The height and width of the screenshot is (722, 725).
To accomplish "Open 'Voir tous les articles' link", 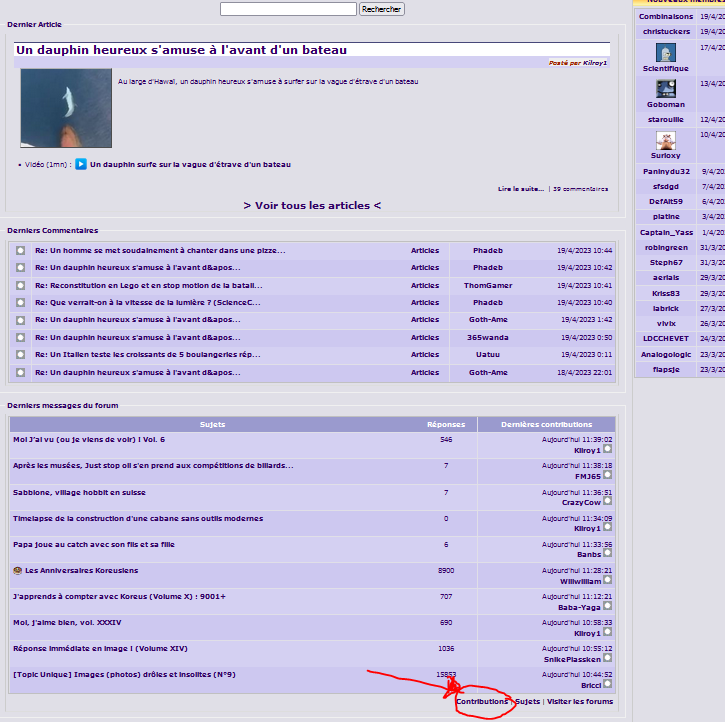I will 312,205.
